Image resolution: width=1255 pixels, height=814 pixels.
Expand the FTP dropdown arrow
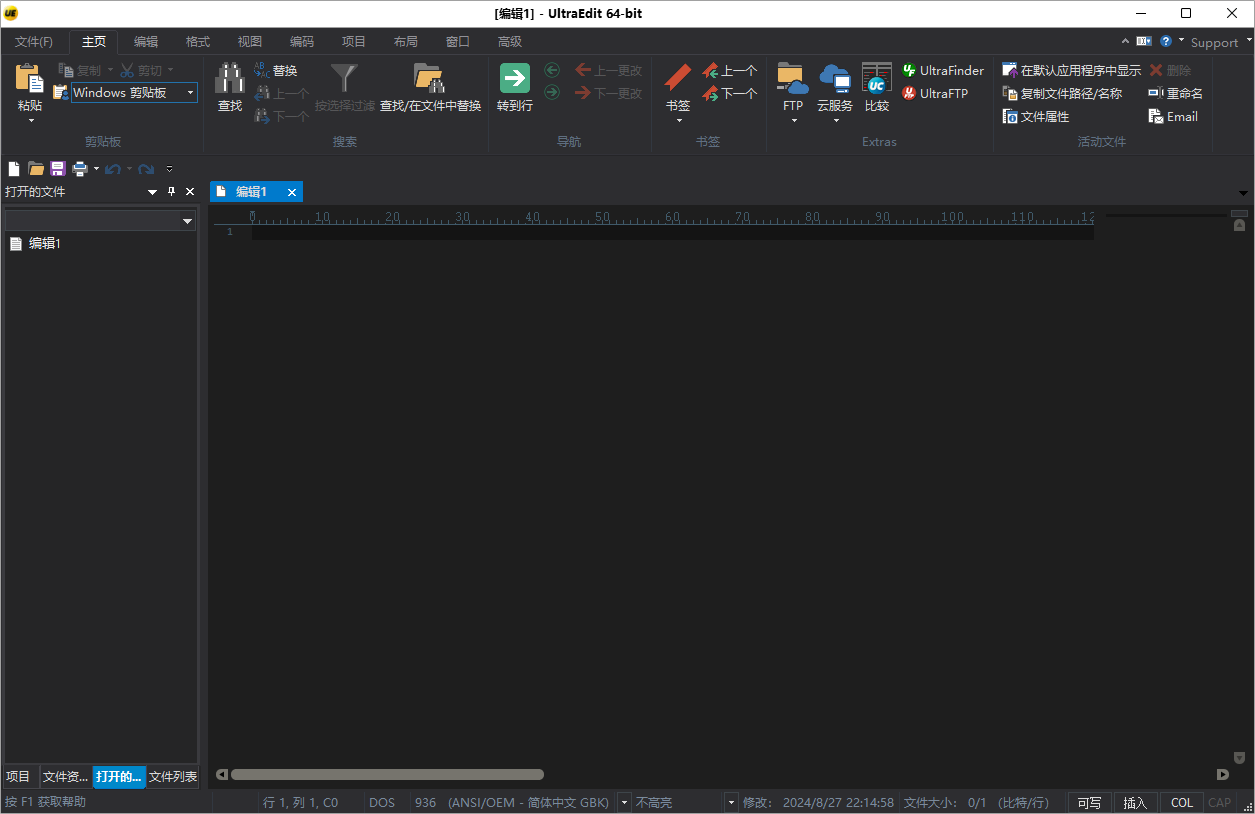tap(793, 121)
